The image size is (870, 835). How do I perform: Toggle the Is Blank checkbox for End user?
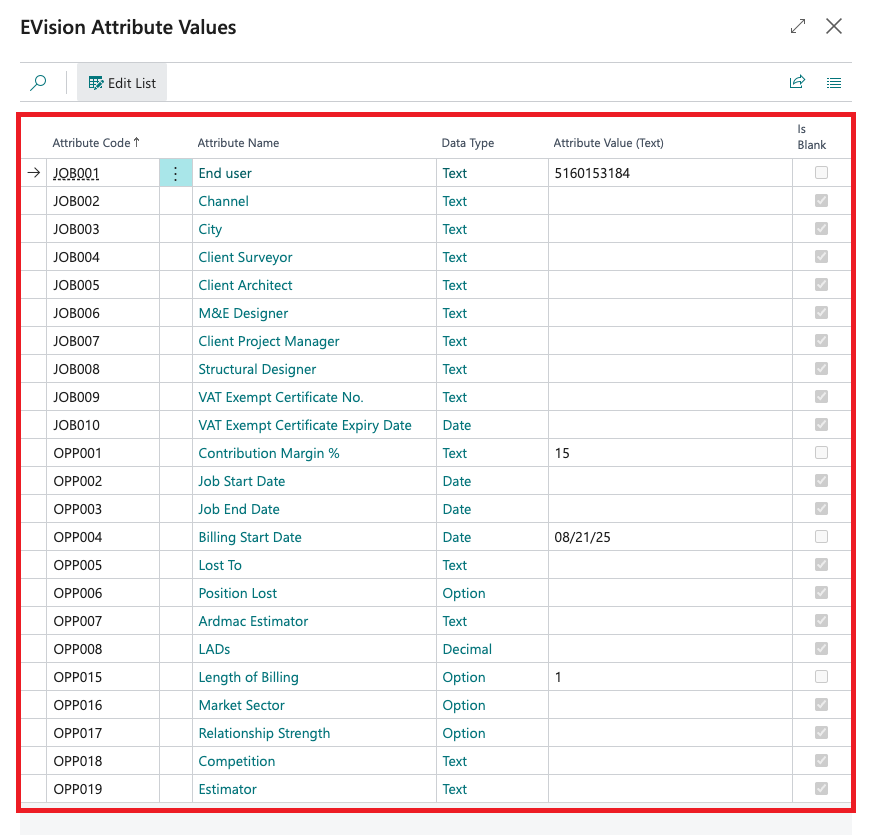[x=822, y=173]
